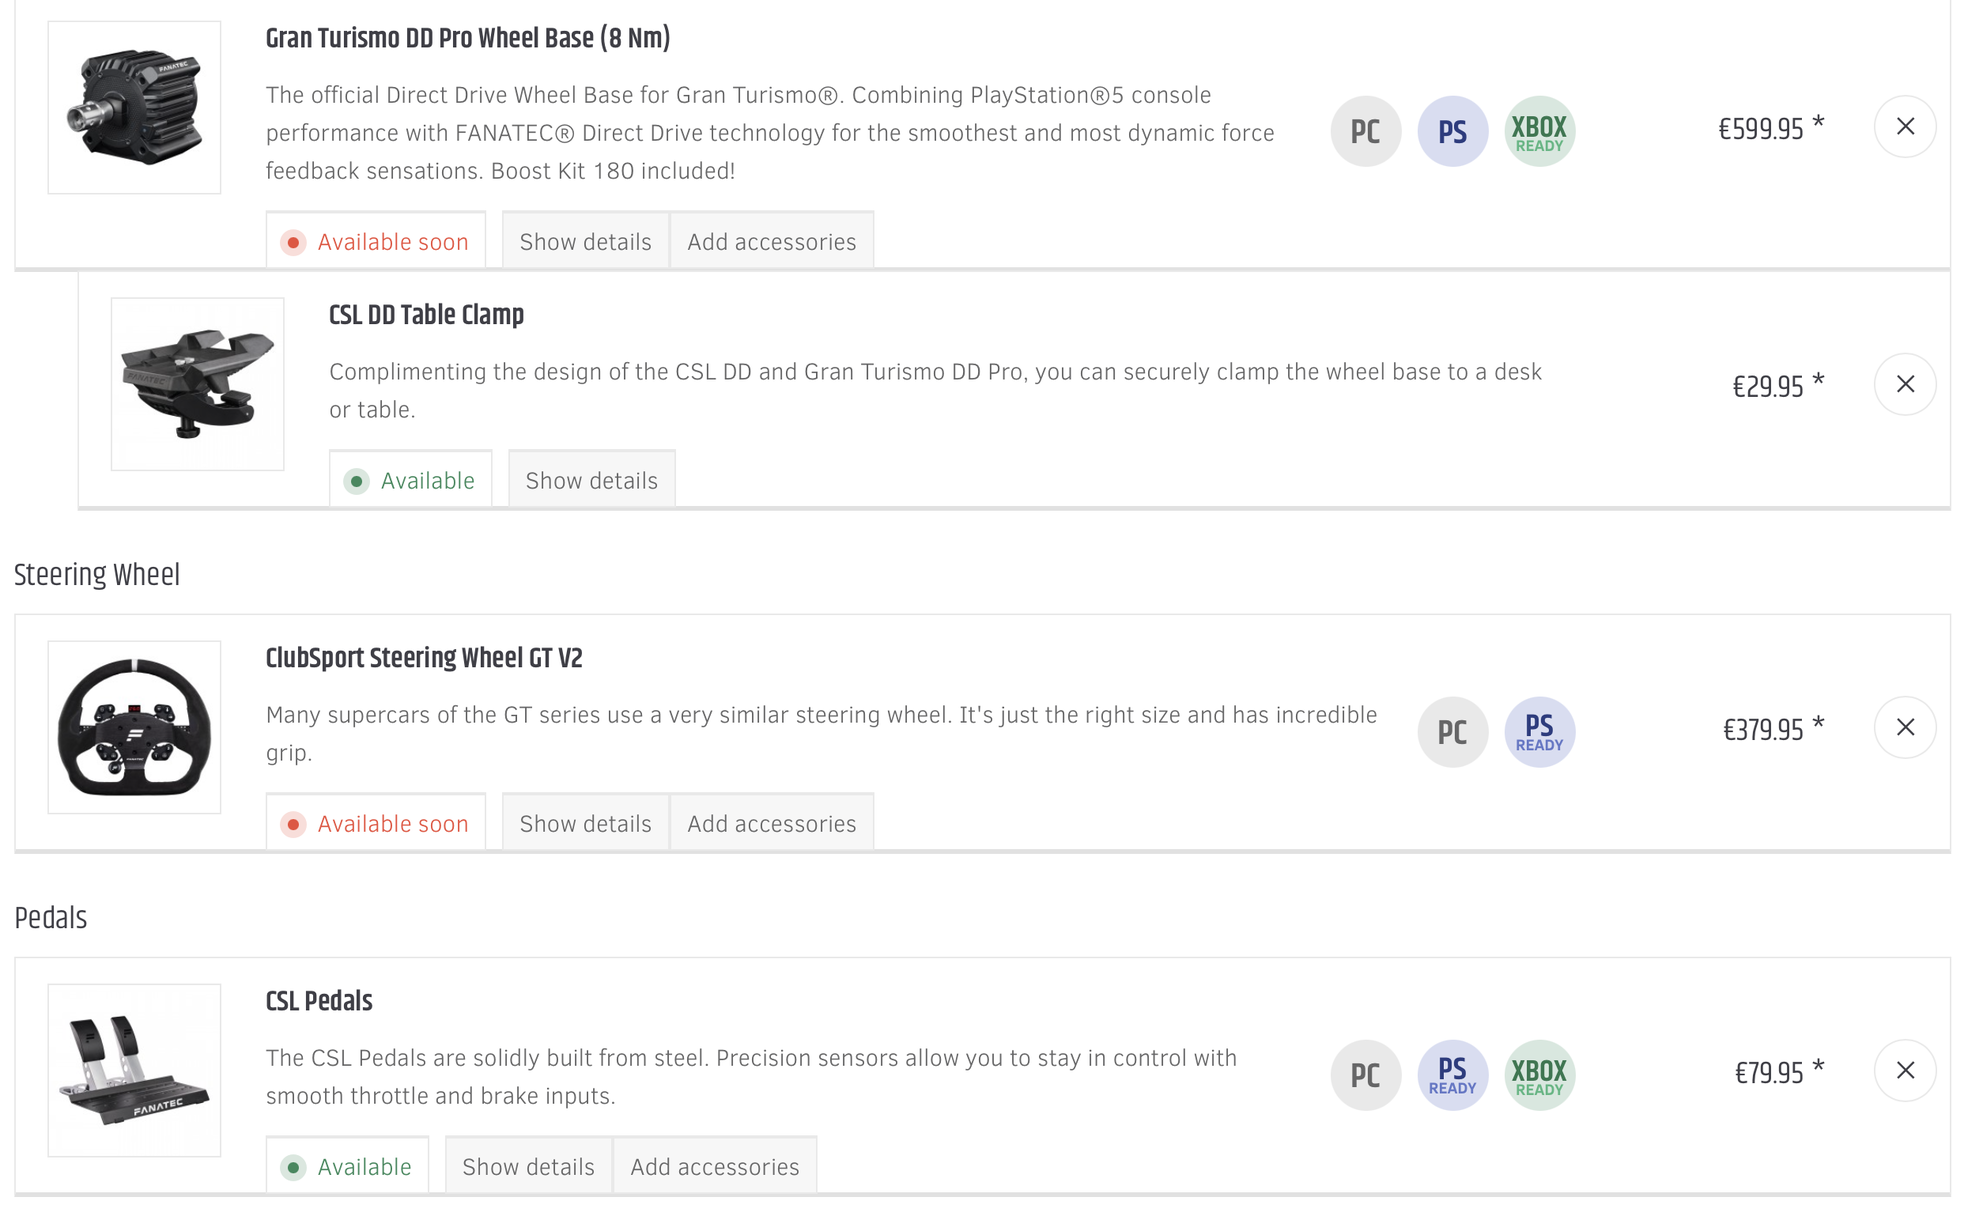Click ClubSport Steering Wheel GT V2 title
This screenshot has width=1983, height=1216.
(423, 658)
